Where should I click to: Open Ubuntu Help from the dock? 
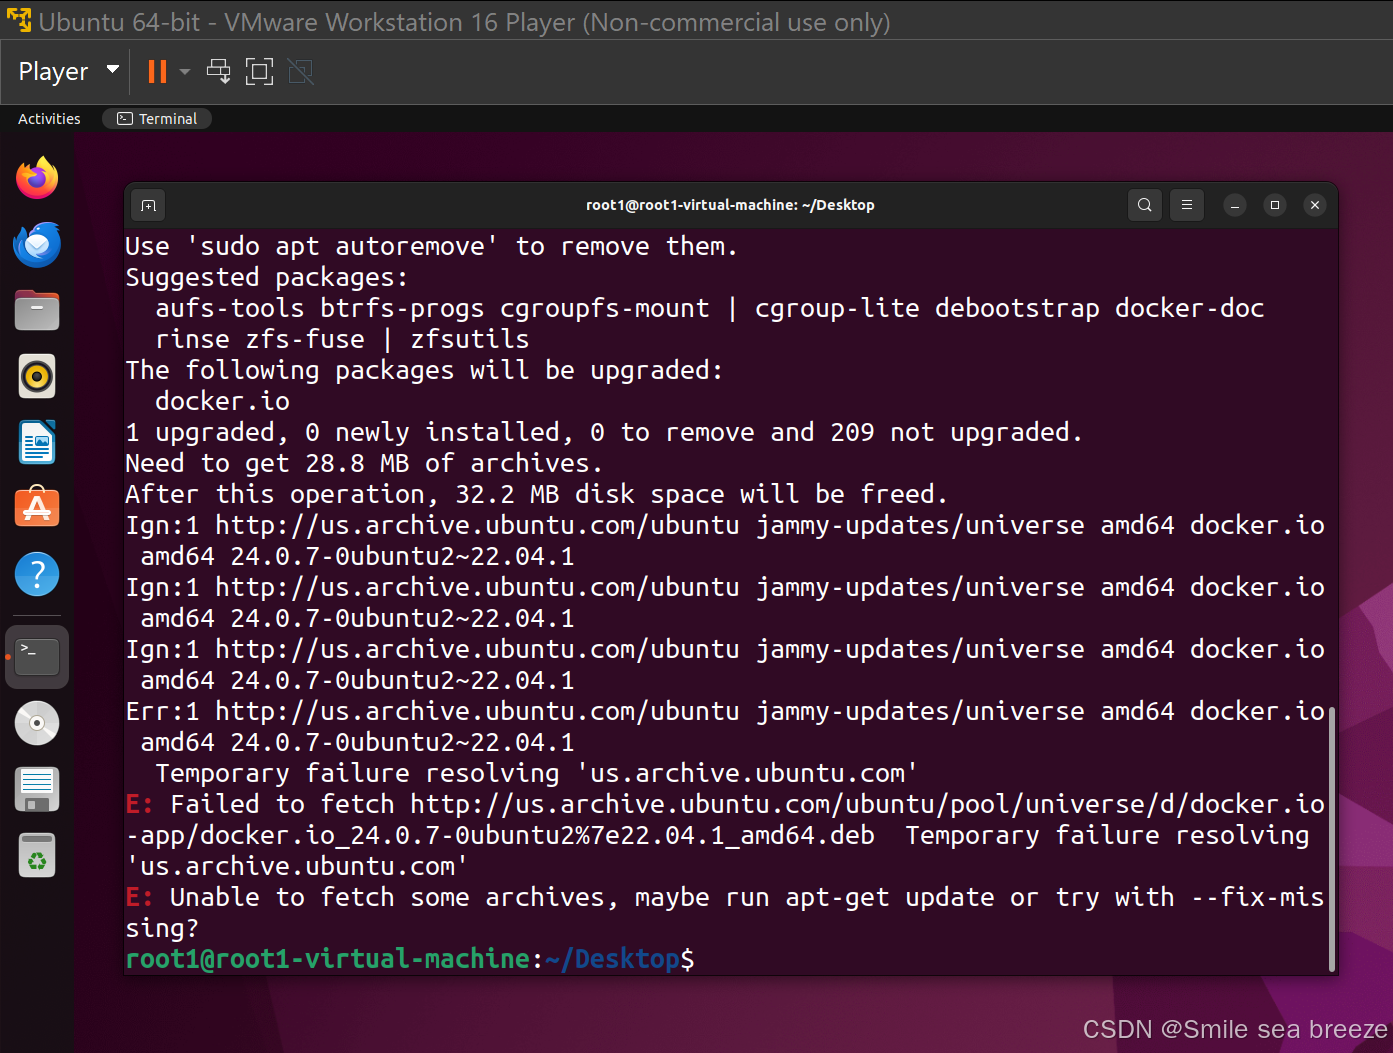click(x=37, y=574)
